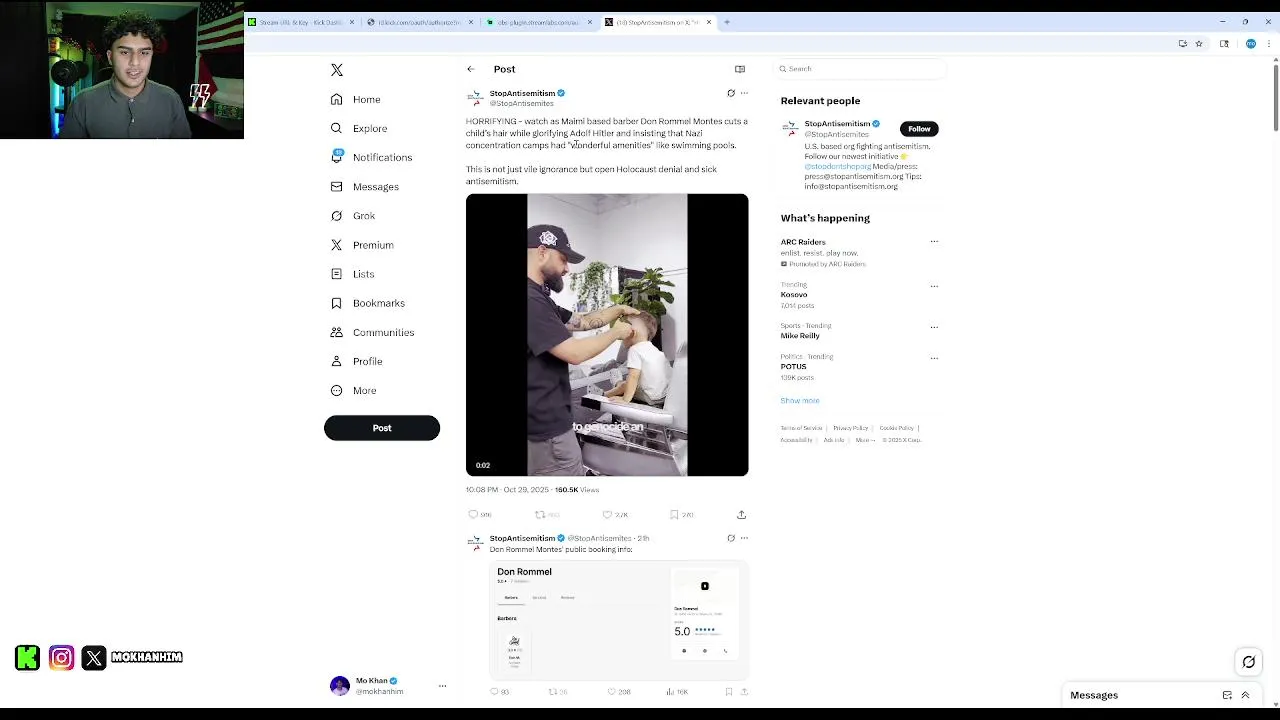
Task: Click the Mo Khan profile avatar
Action: point(340,685)
